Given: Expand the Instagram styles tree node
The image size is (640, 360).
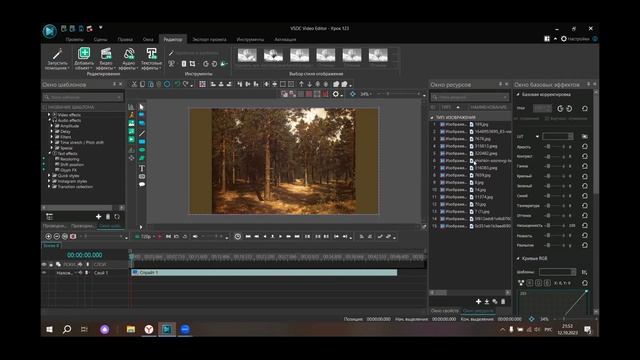Looking at the screenshot, I should click(x=49, y=181).
